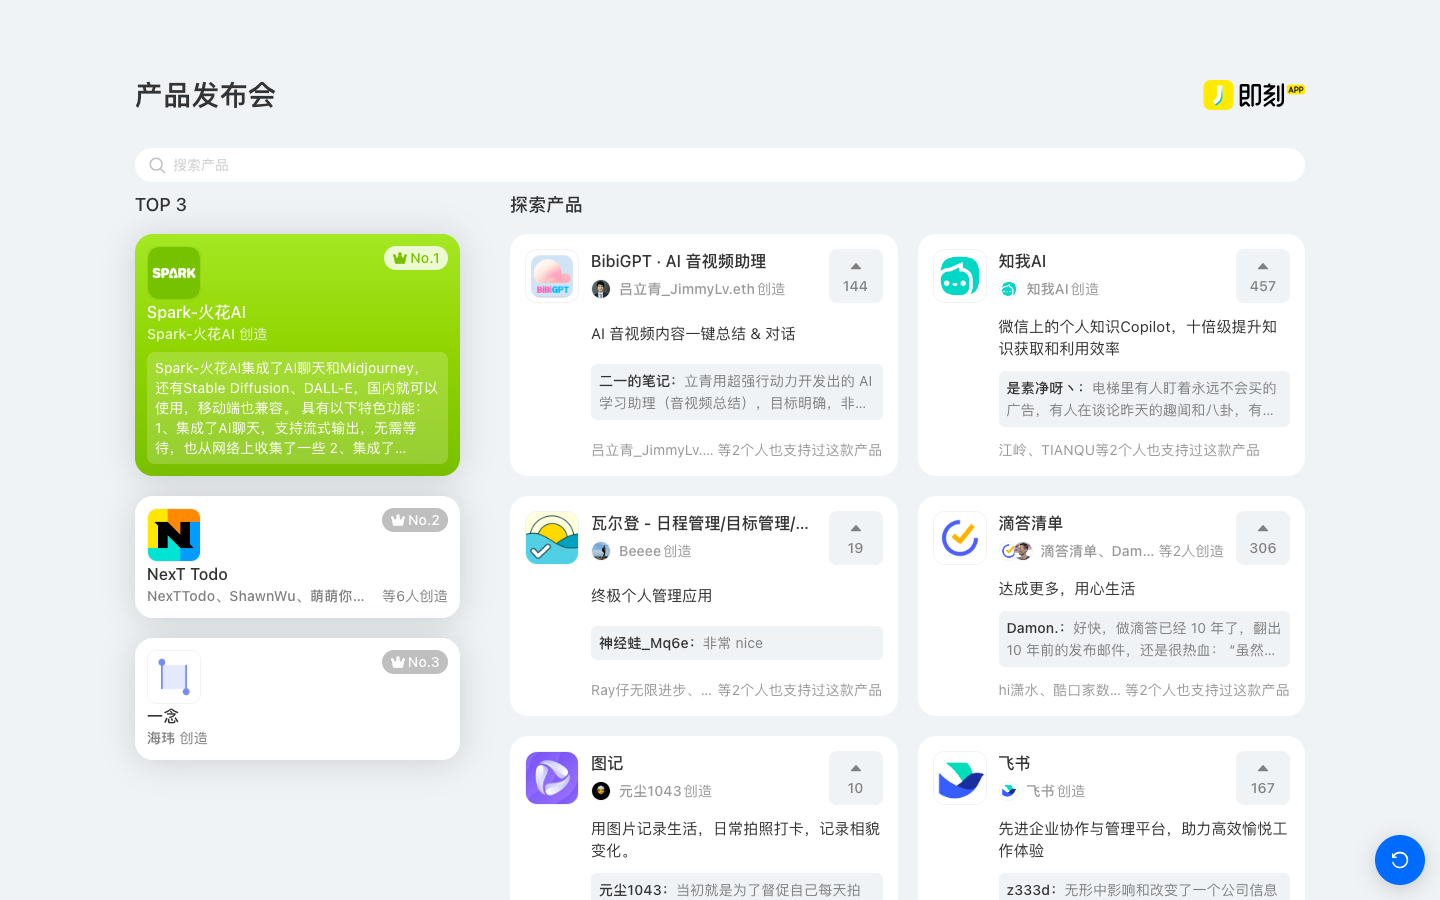Open creator 吕立青_JimmyLv.eth profile
Screen dimensions: 1440x900
click(601, 288)
